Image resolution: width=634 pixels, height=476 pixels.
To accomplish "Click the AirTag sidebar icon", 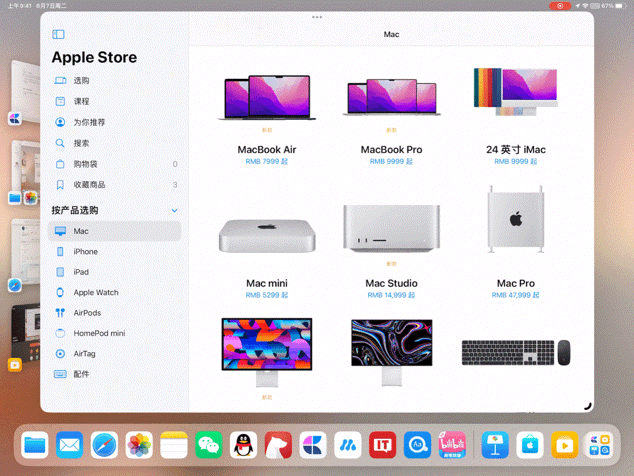I will (x=60, y=353).
